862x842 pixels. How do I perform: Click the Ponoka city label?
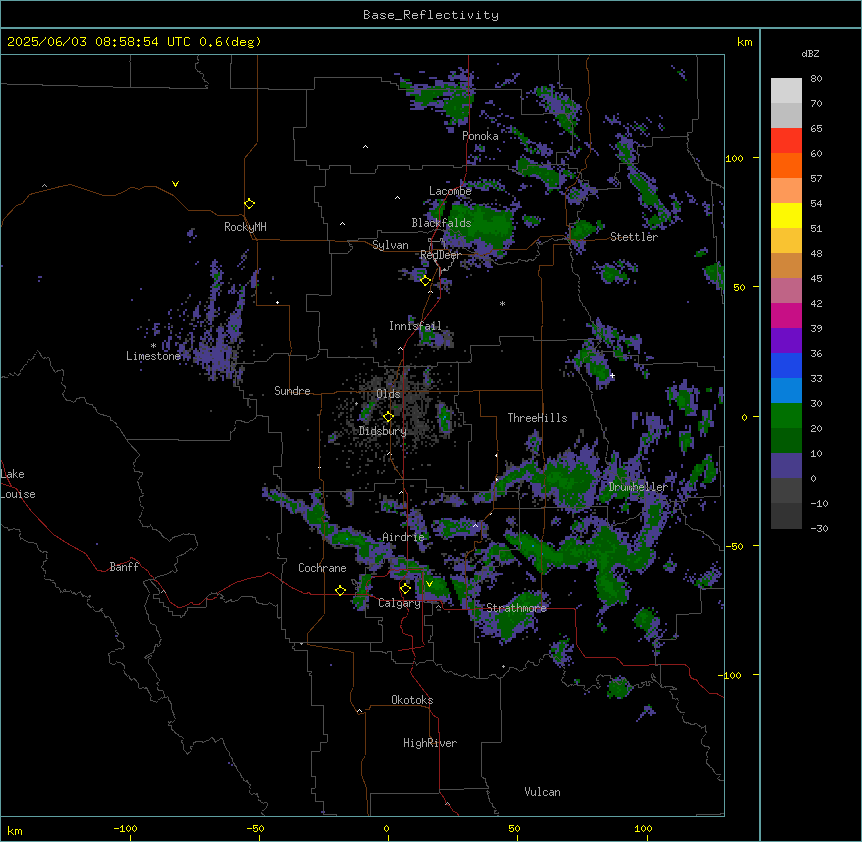pos(480,136)
